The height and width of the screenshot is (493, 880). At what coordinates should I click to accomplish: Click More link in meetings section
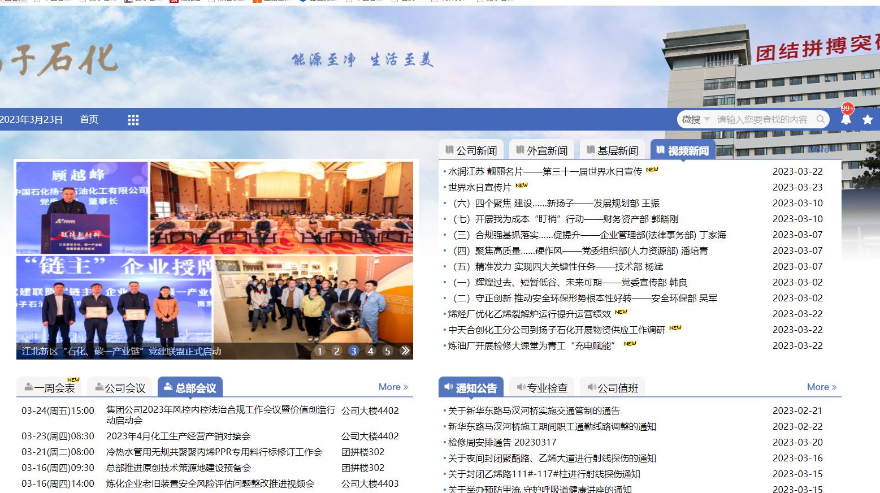[x=393, y=387]
